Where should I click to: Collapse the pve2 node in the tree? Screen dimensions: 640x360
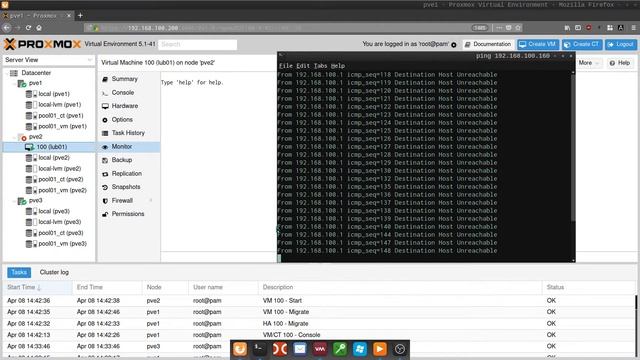tap(14, 137)
